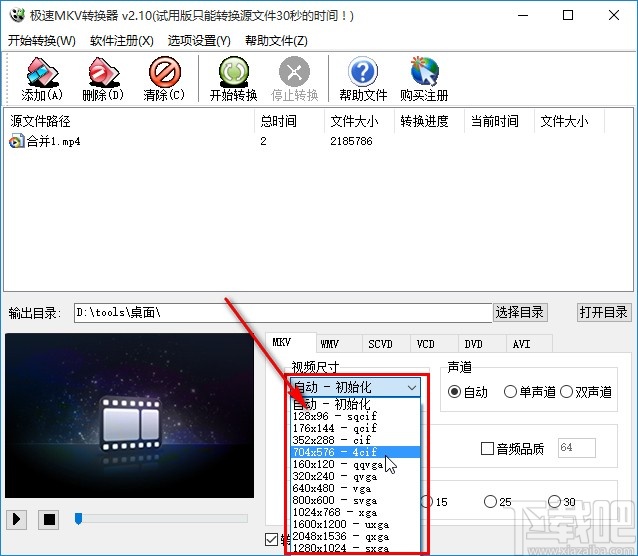Viewport: 638px width, 556px height.
Task: Switch to the MKV tab
Action: (x=291, y=343)
